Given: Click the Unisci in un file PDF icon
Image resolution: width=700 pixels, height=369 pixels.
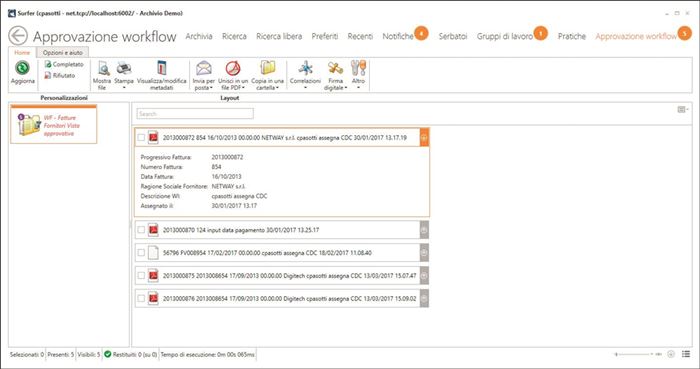Looking at the screenshot, I should 233,68.
